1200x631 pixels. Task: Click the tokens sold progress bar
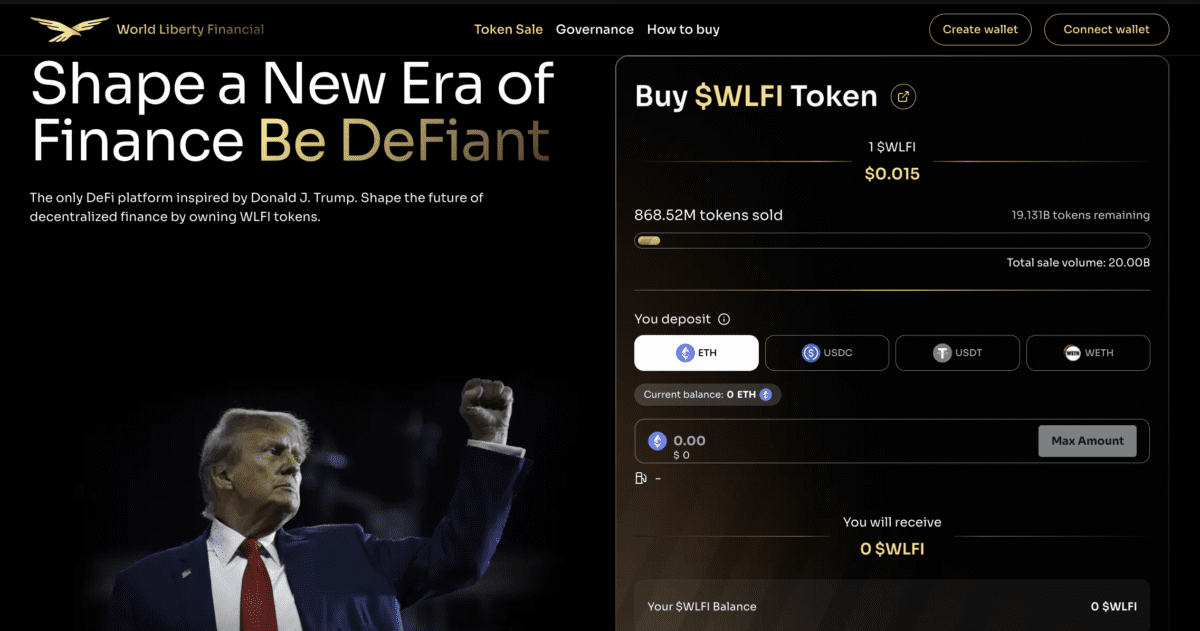[x=891, y=241]
